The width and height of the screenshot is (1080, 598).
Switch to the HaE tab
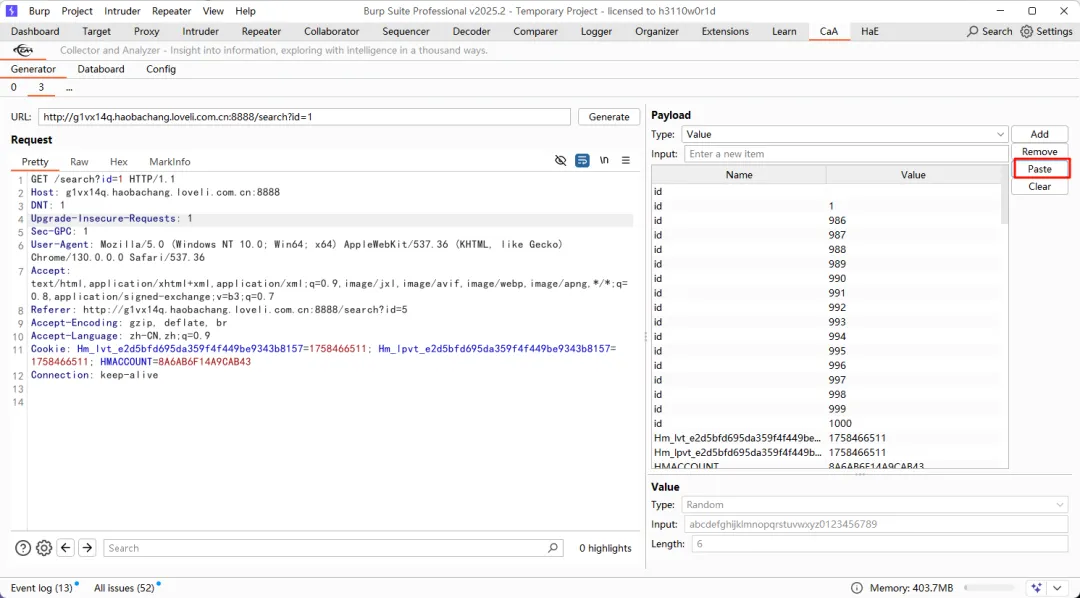click(869, 32)
